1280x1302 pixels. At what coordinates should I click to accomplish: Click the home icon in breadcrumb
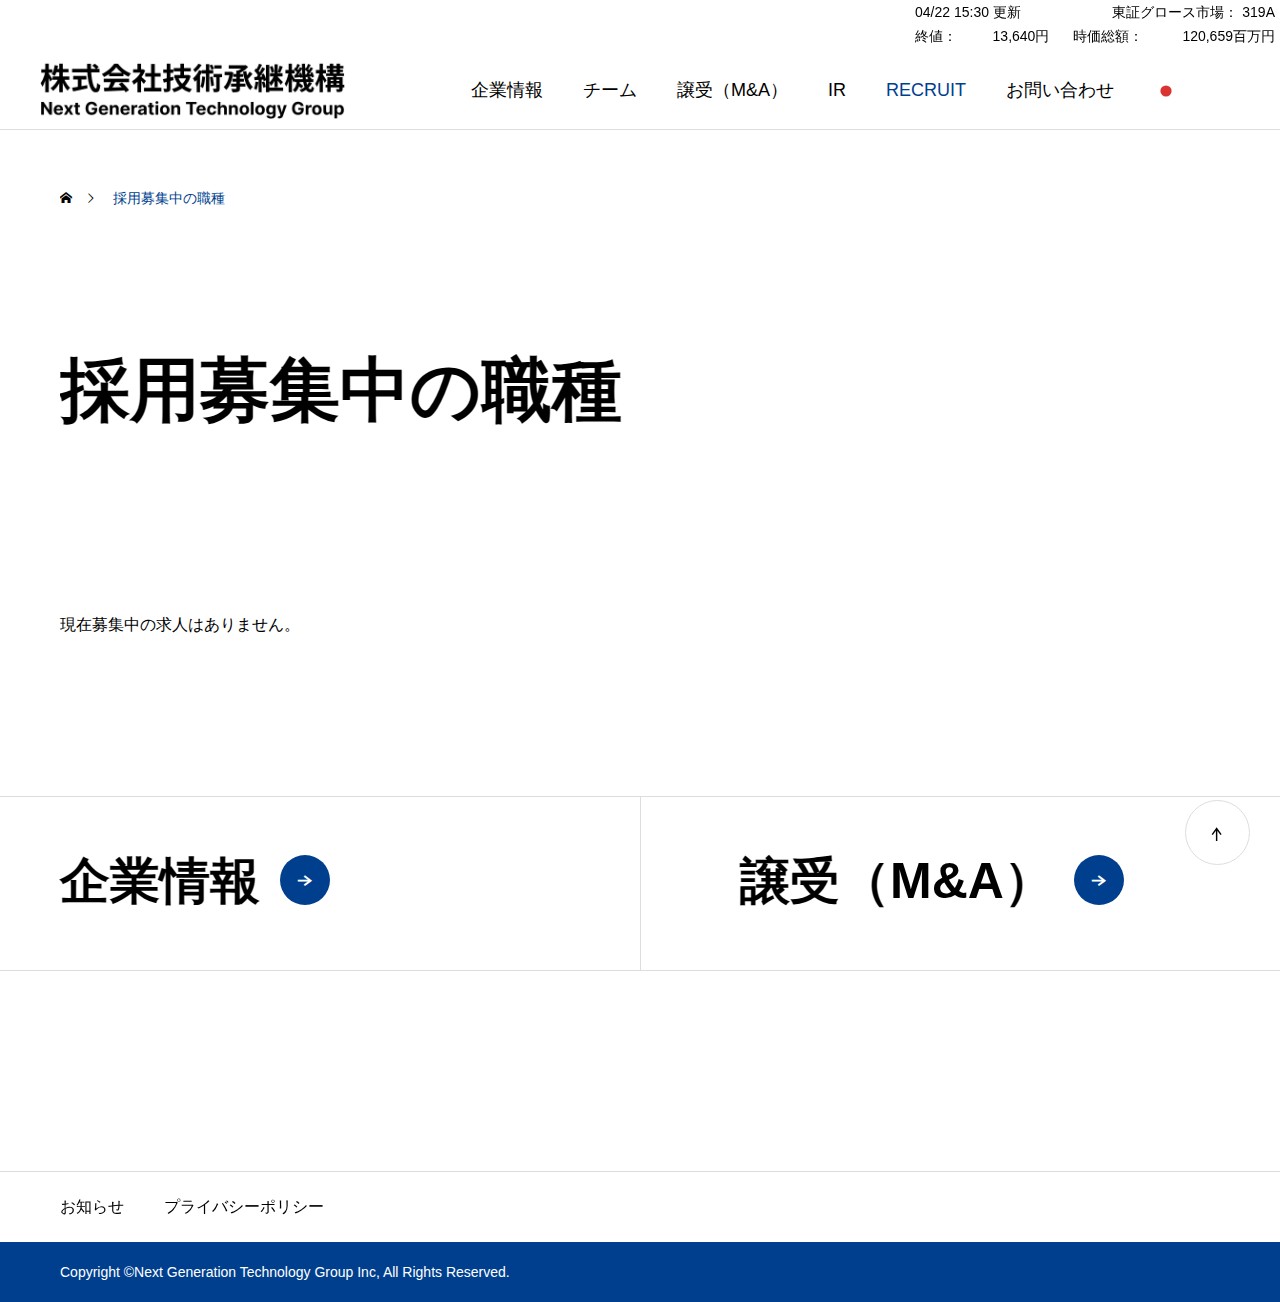pyautogui.click(x=66, y=198)
